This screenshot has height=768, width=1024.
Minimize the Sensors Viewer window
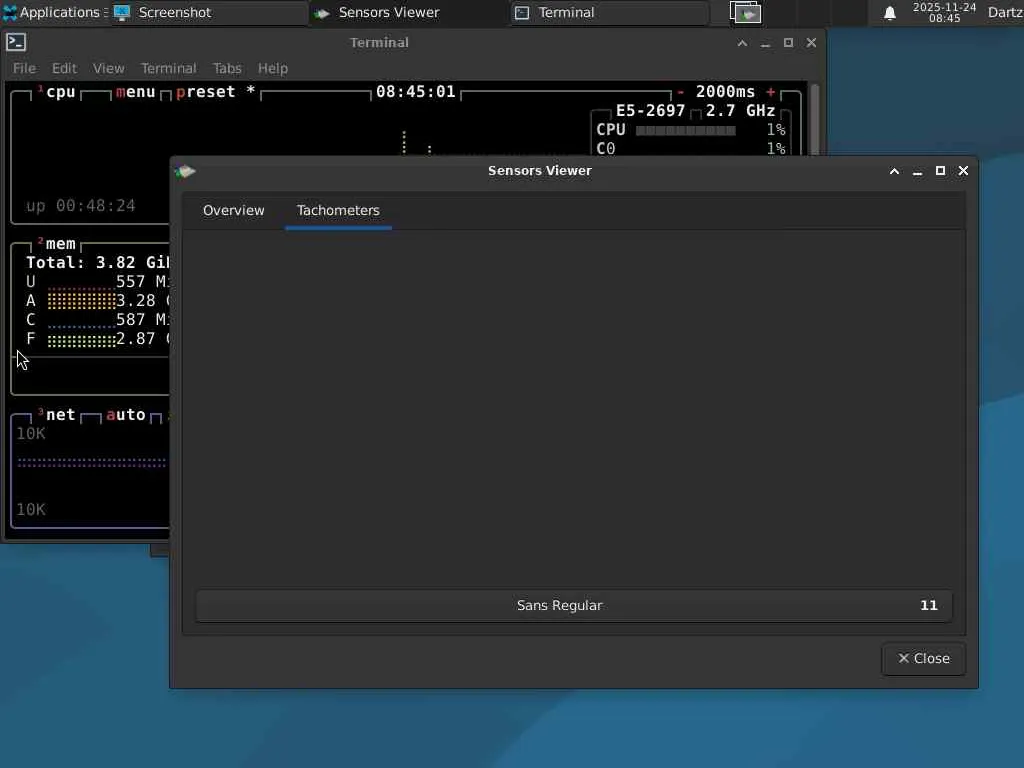point(918,171)
